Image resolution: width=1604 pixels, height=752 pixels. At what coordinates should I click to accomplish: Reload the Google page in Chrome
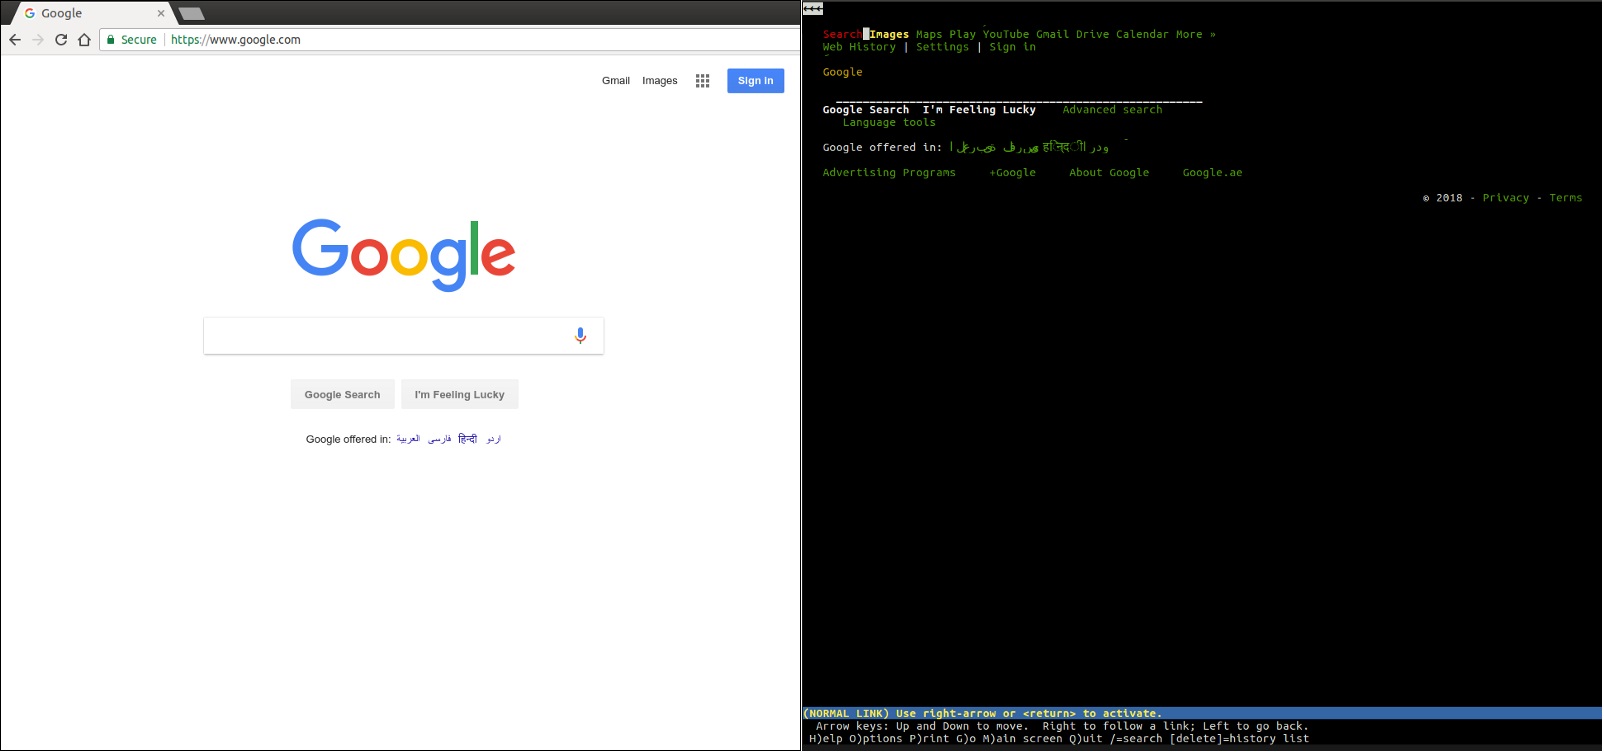[61, 40]
